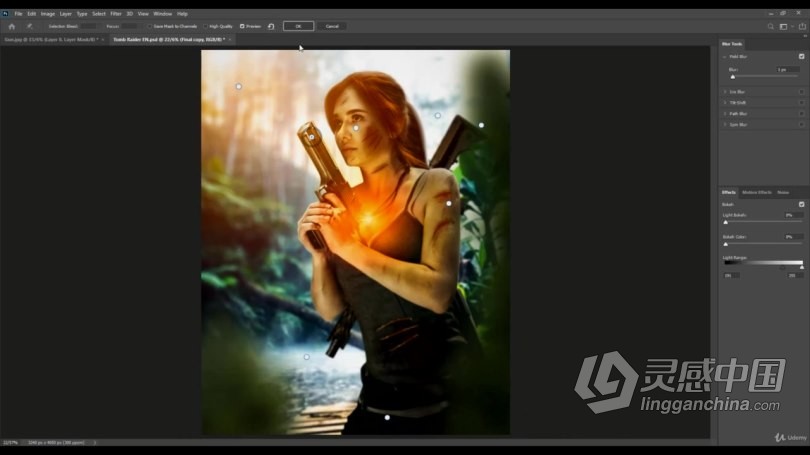Enable the Tilt-Shift checkbox
The image size is (810, 455).
pyautogui.click(x=802, y=103)
